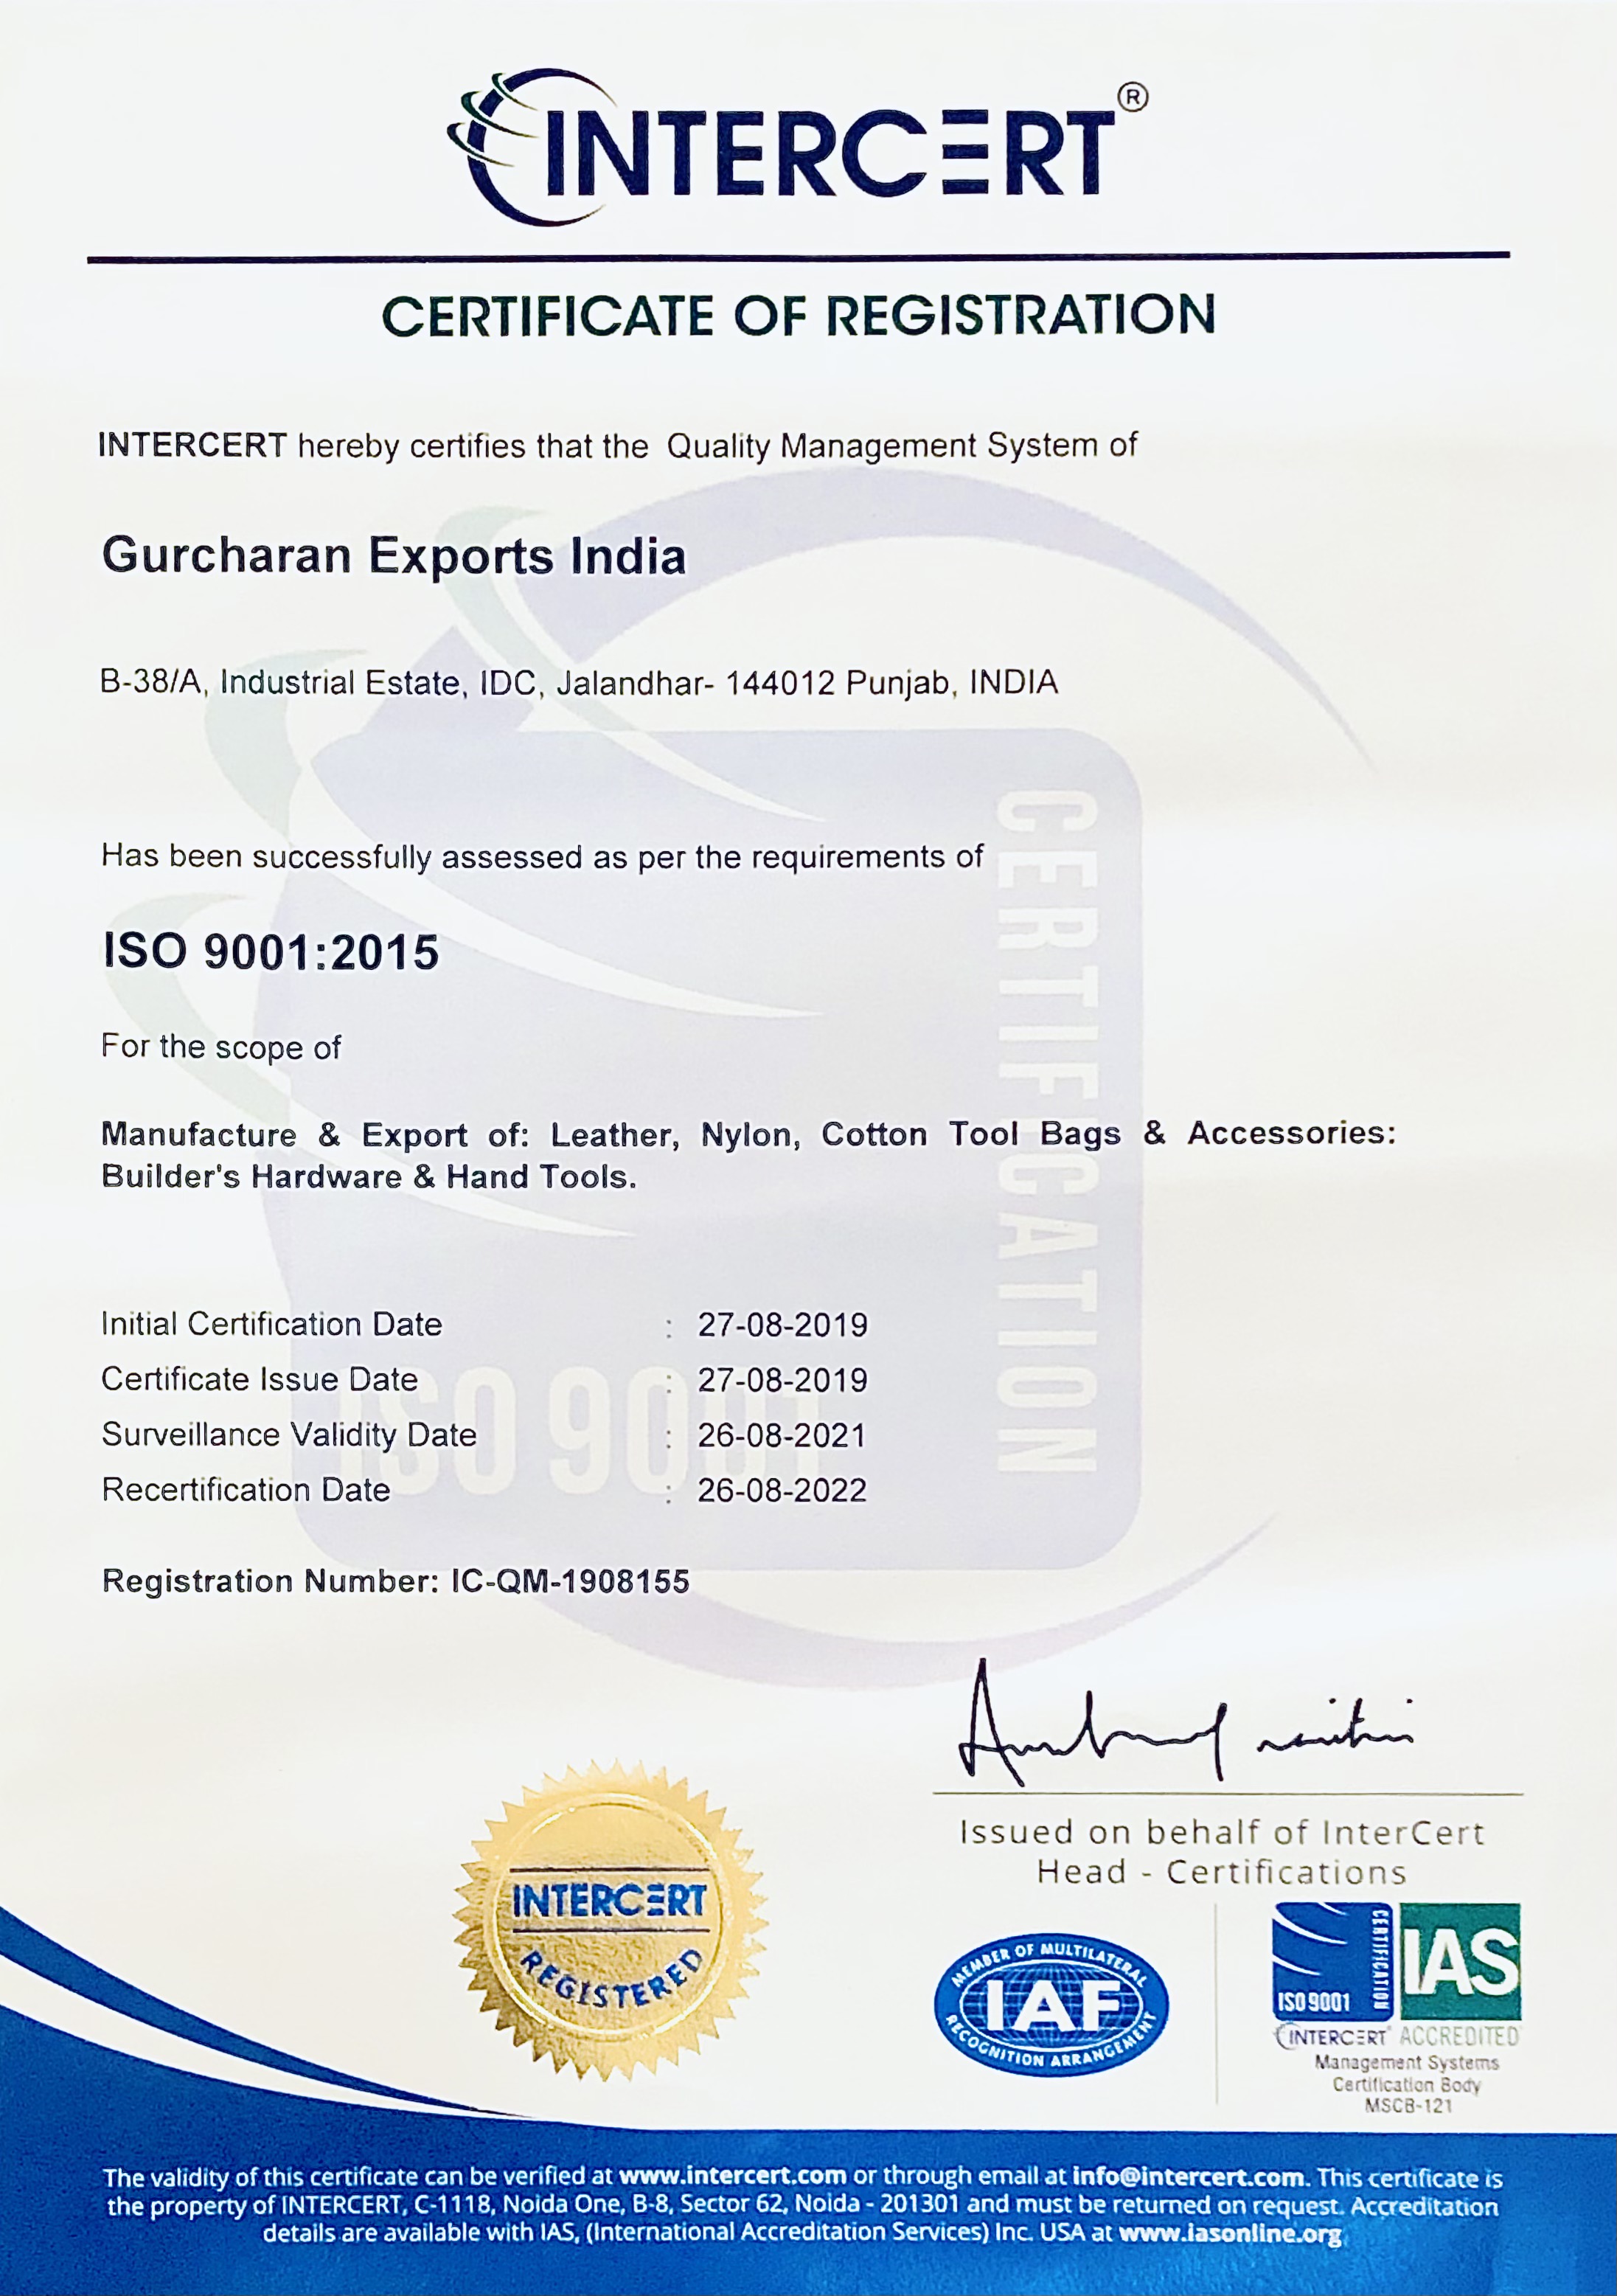Click the Certificate Issue Date value 27-08-2019

click(x=782, y=1380)
